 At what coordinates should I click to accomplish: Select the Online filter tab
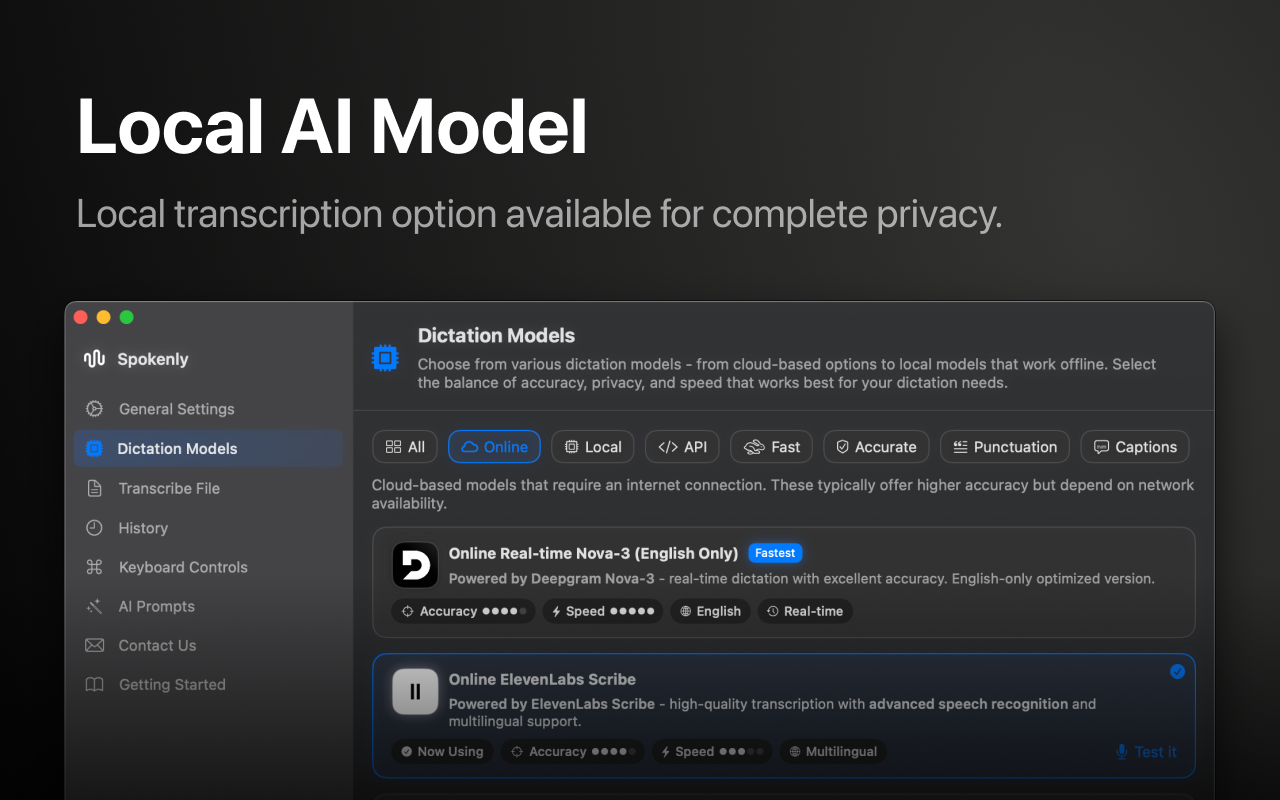click(x=494, y=447)
